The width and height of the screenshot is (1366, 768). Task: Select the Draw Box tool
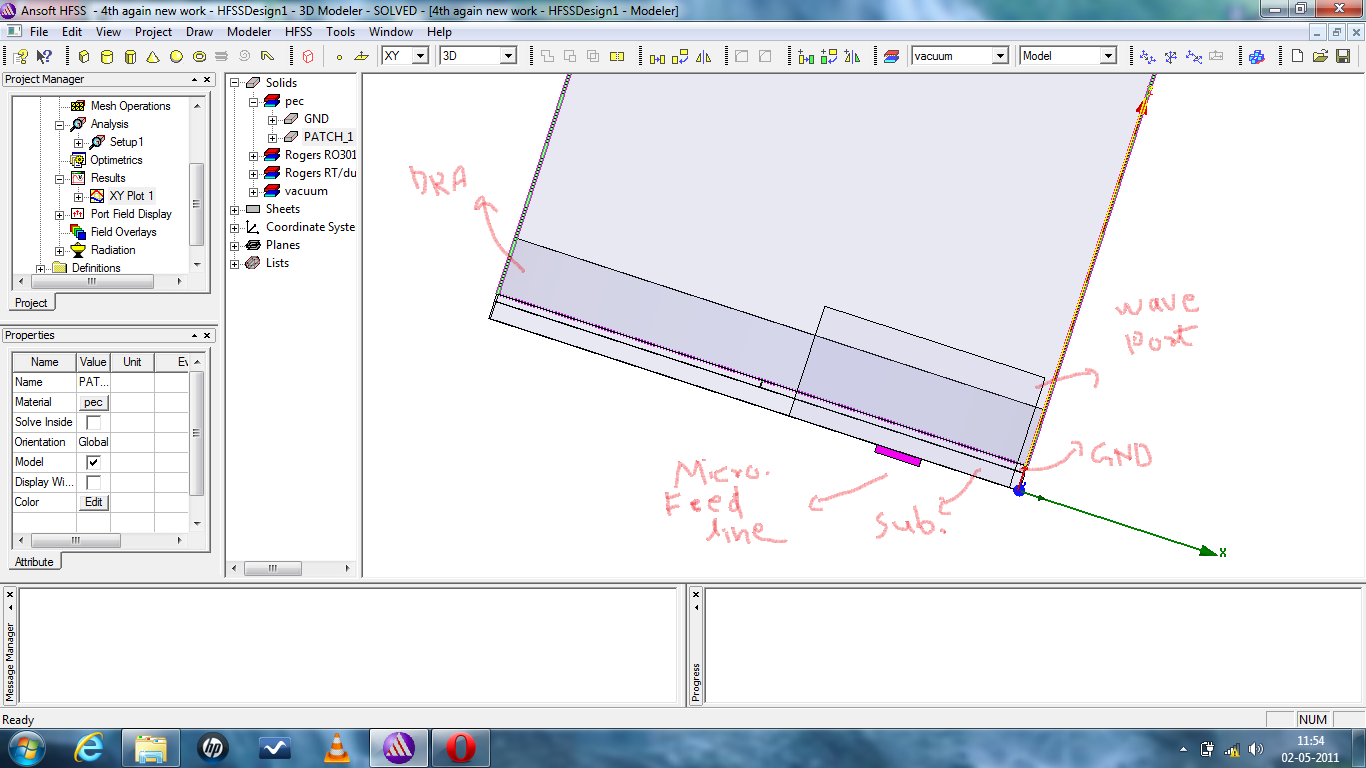(x=84, y=57)
